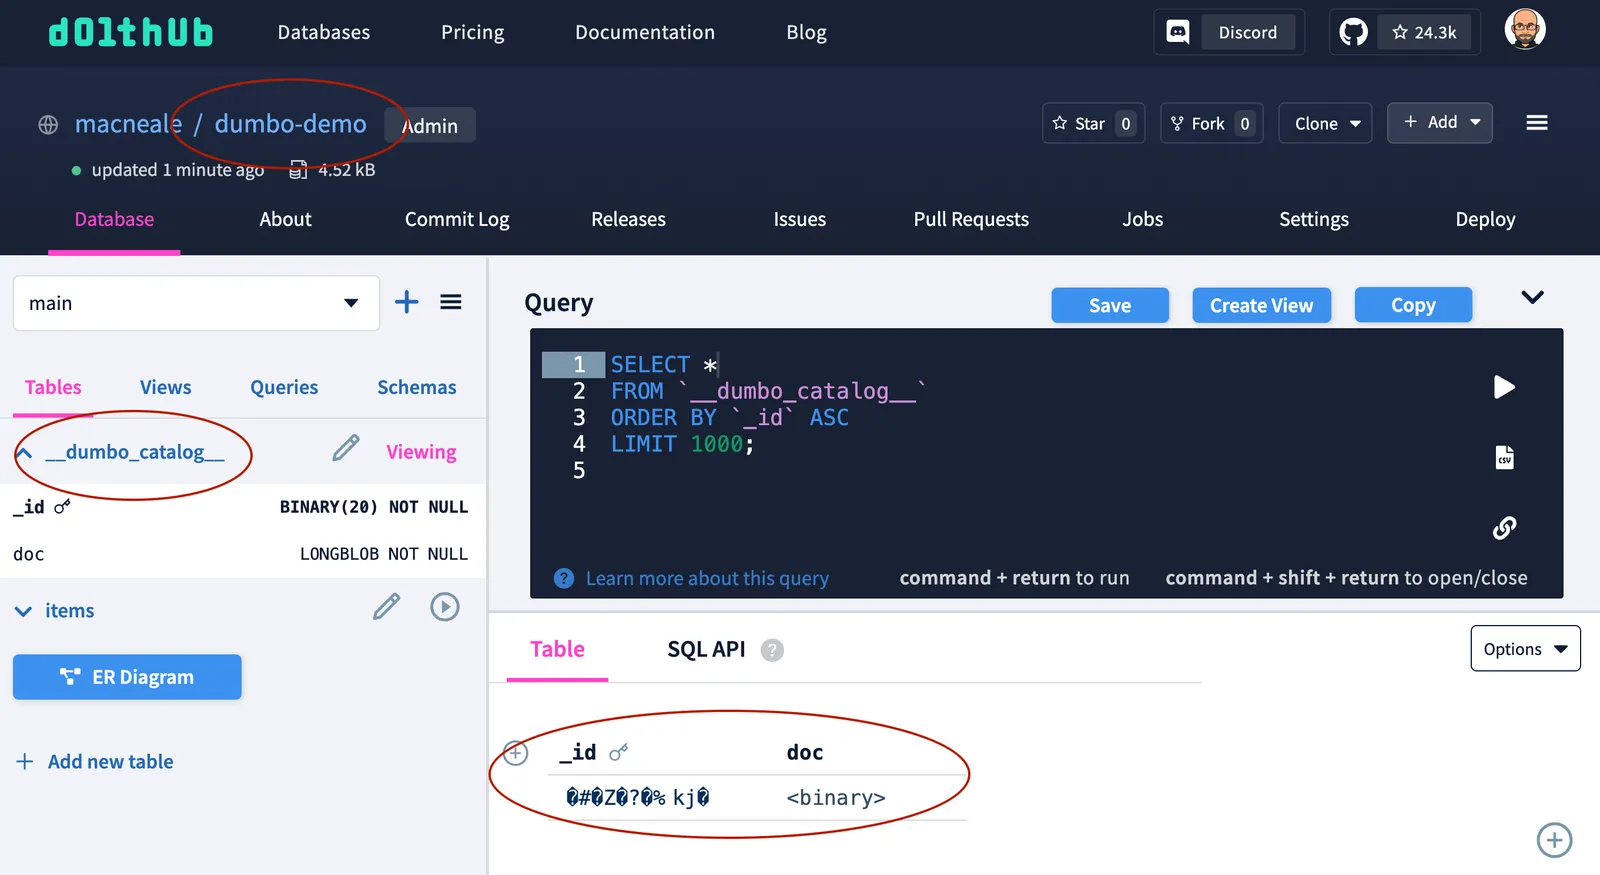Edit the items table with pencil icon
The width and height of the screenshot is (1600, 875).
387,606
